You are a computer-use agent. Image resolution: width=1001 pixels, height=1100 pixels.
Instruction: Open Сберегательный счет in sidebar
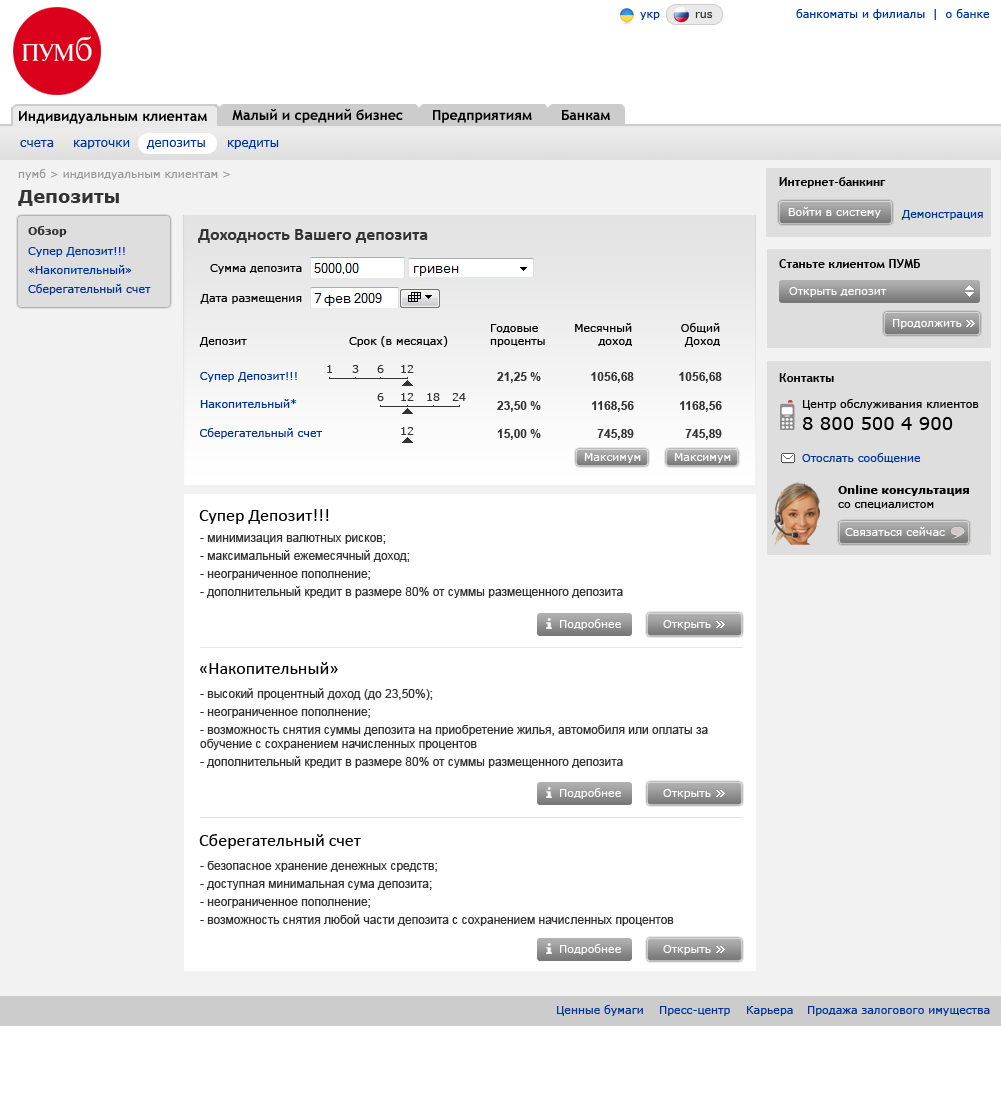pos(89,289)
